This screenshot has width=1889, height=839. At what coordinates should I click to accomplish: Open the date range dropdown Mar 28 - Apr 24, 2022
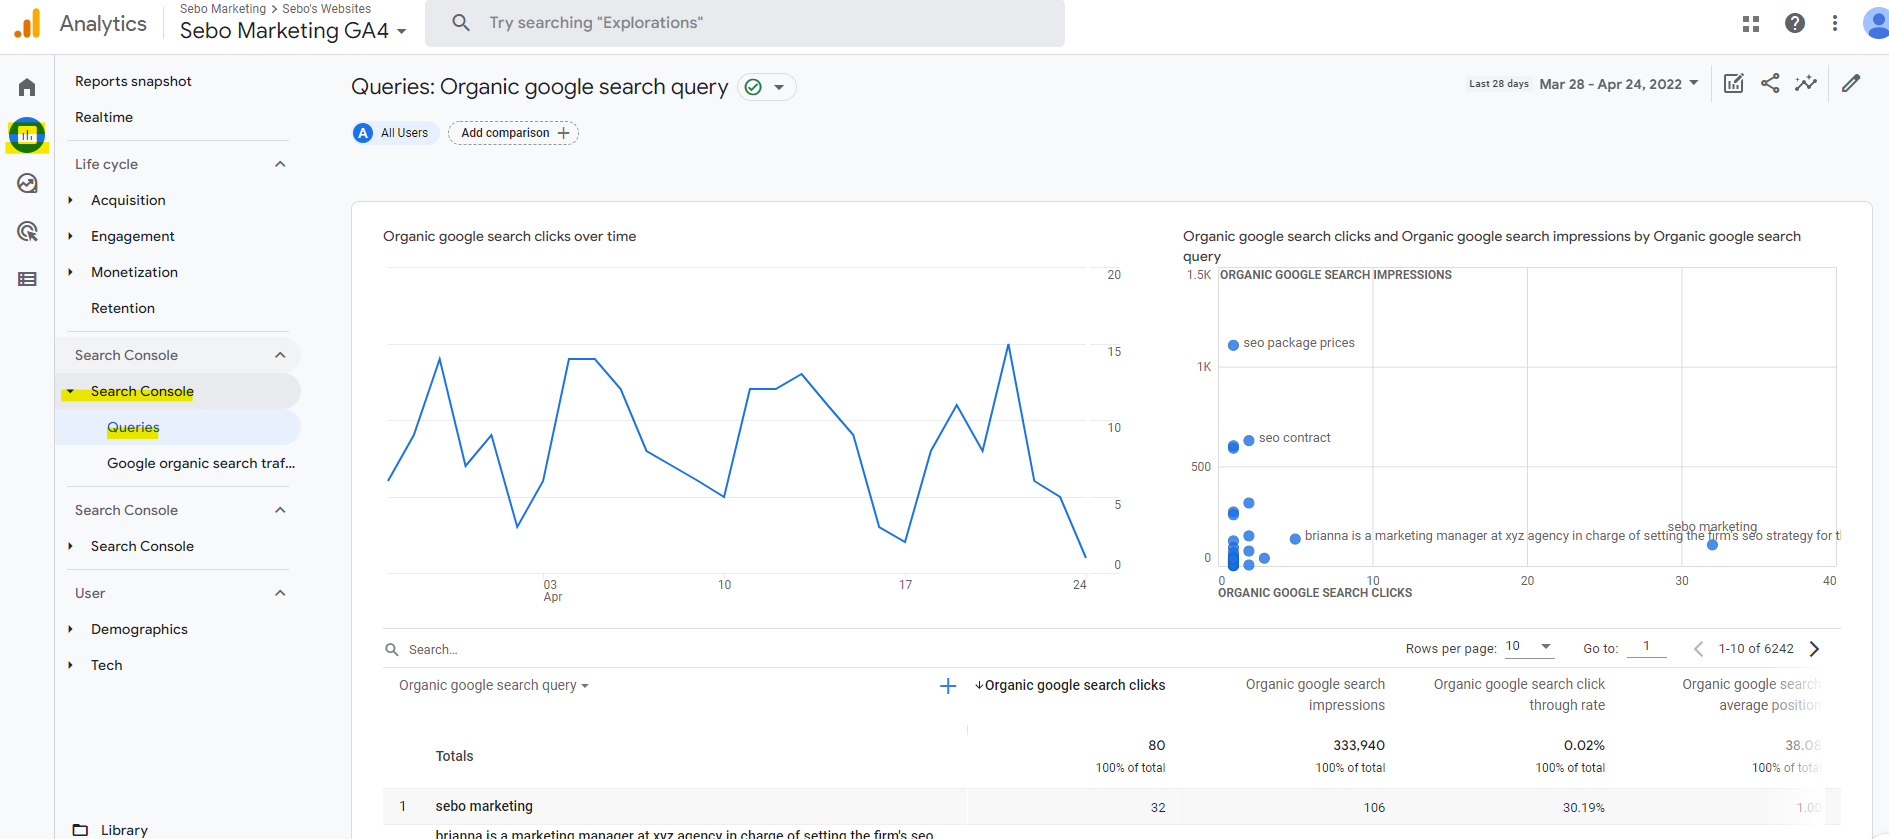coord(1618,84)
